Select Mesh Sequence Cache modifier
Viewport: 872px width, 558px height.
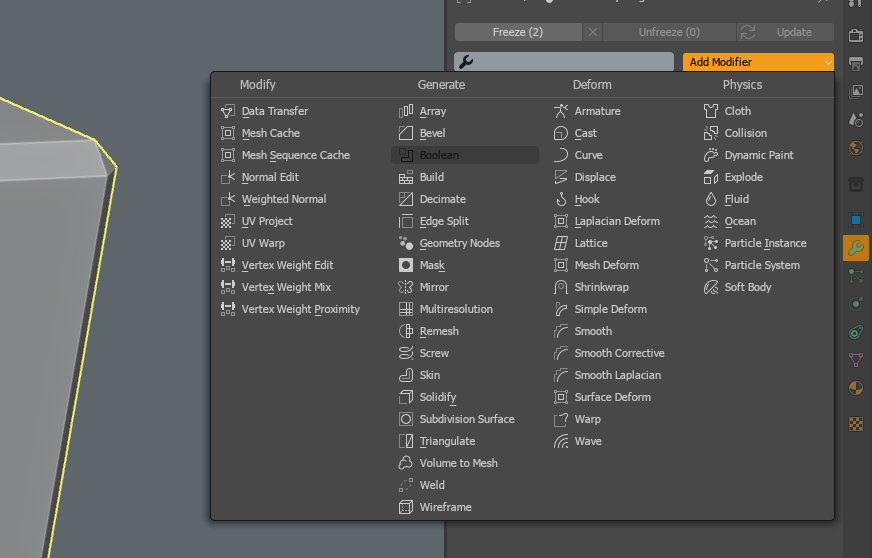click(x=295, y=155)
